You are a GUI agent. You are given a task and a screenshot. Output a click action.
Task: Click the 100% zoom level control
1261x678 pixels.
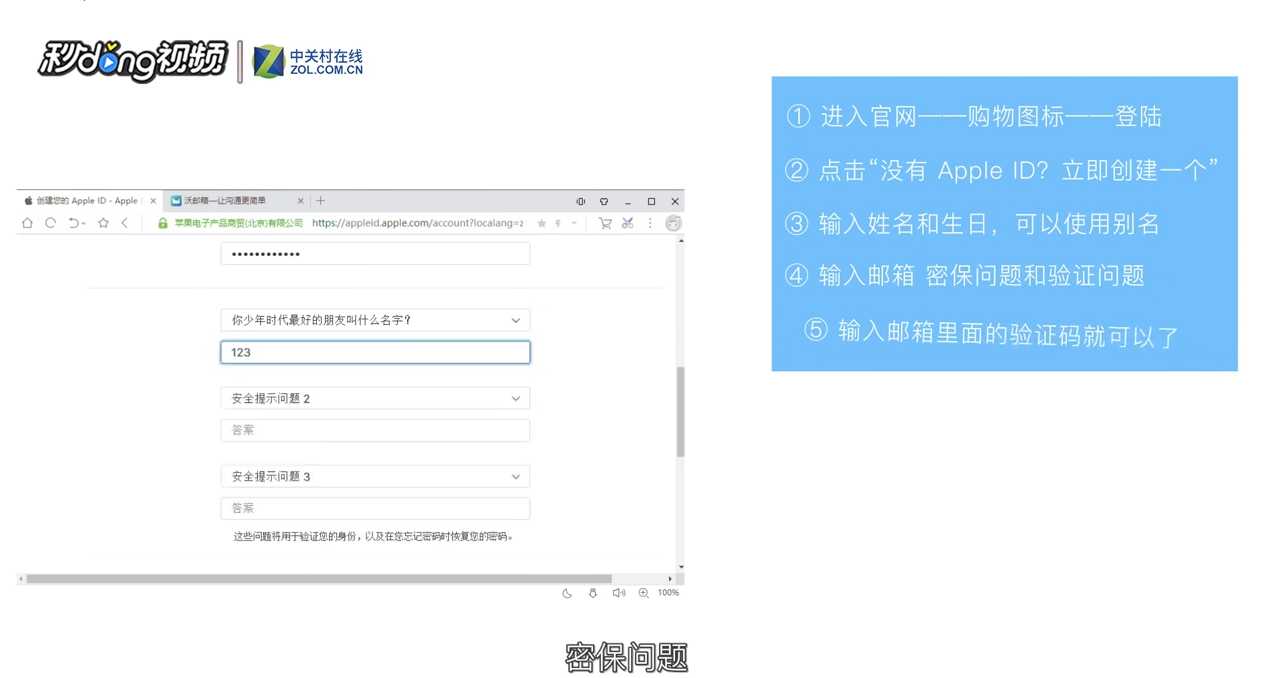click(666, 593)
